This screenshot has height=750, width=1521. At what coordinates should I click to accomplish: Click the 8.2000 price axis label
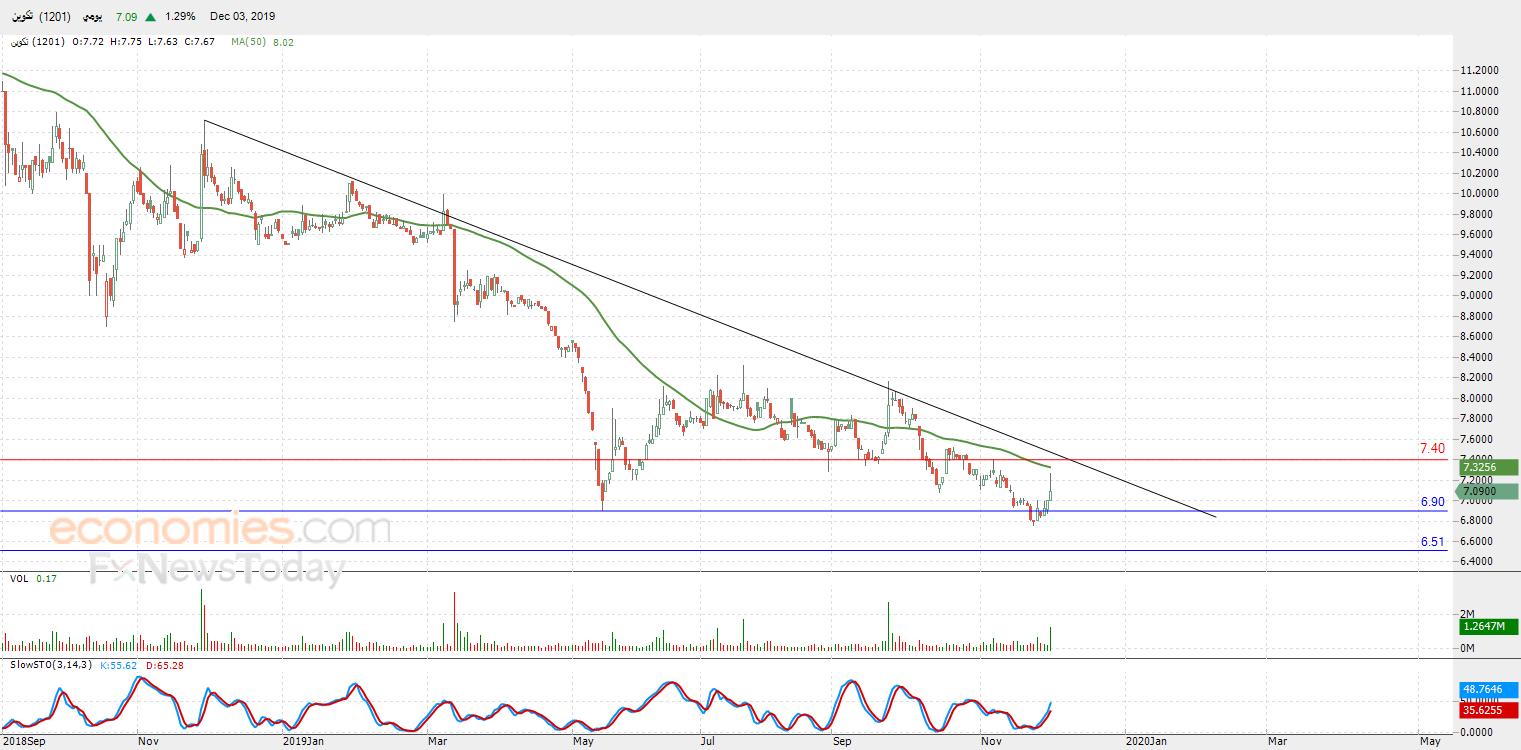click(1478, 378)
